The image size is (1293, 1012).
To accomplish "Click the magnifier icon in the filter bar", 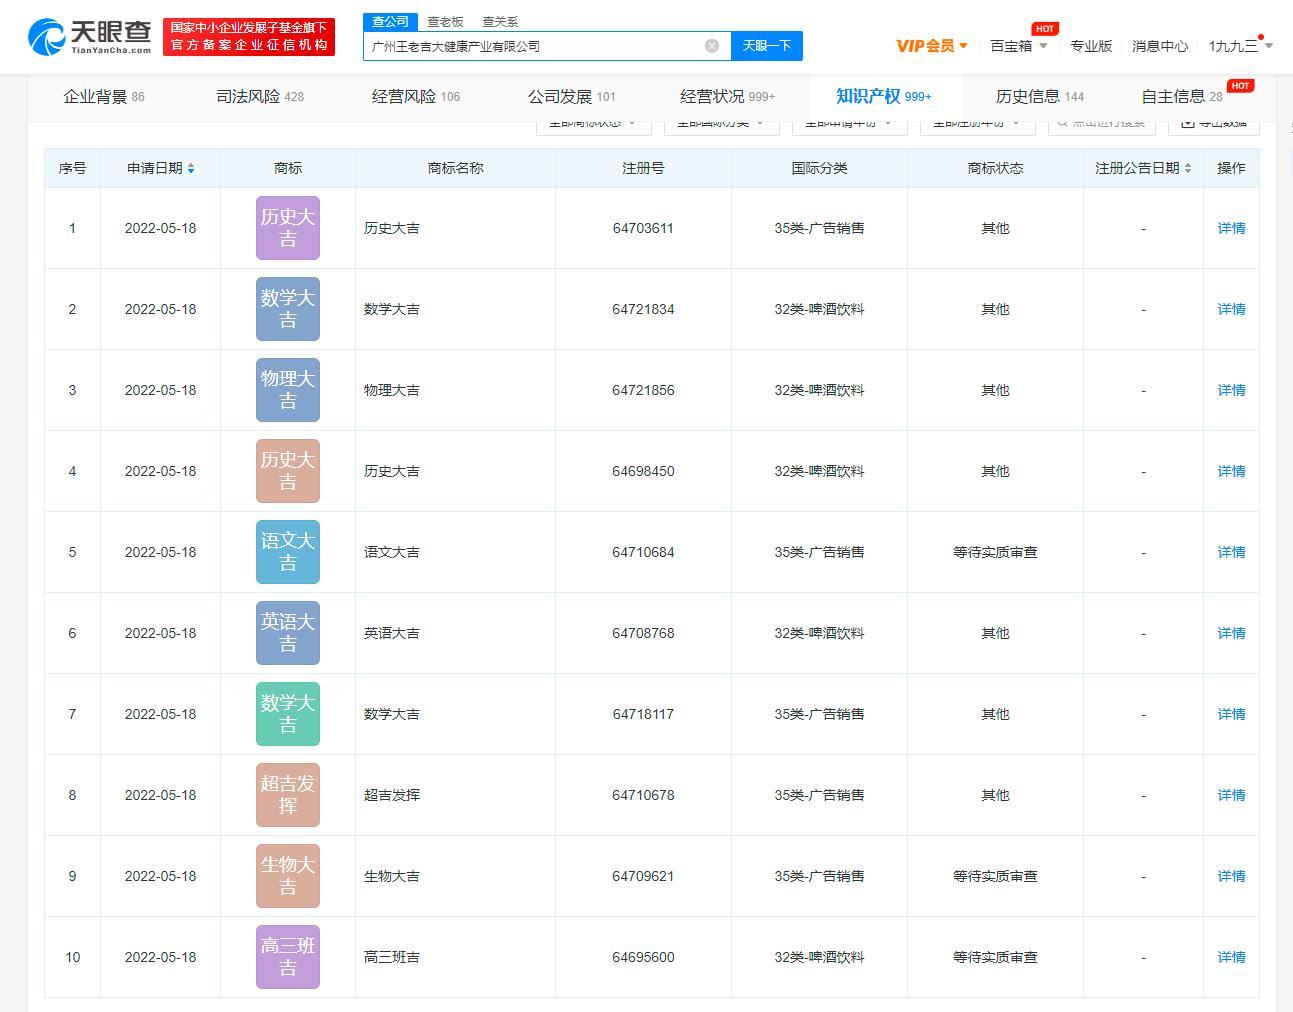I will (x=1062, y=122).
